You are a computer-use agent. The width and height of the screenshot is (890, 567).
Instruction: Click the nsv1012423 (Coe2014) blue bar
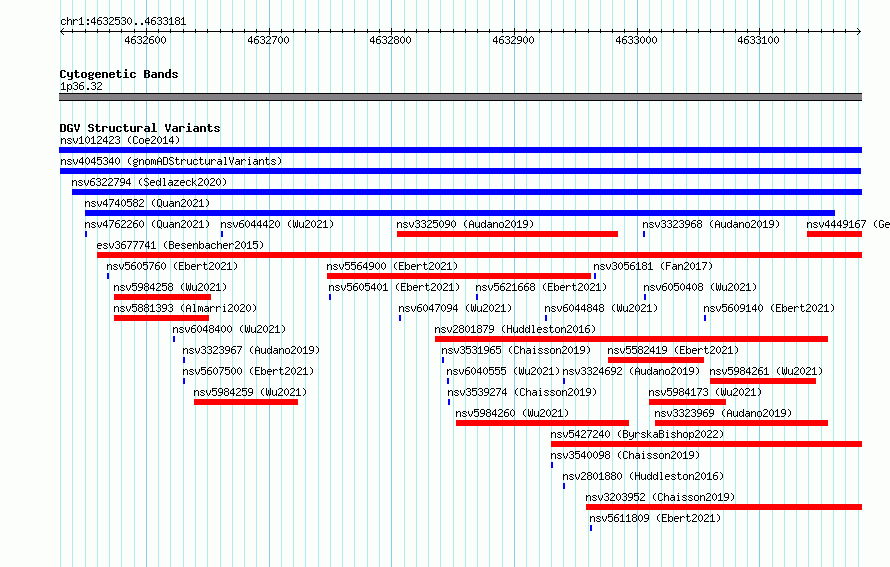click(460, 150)
